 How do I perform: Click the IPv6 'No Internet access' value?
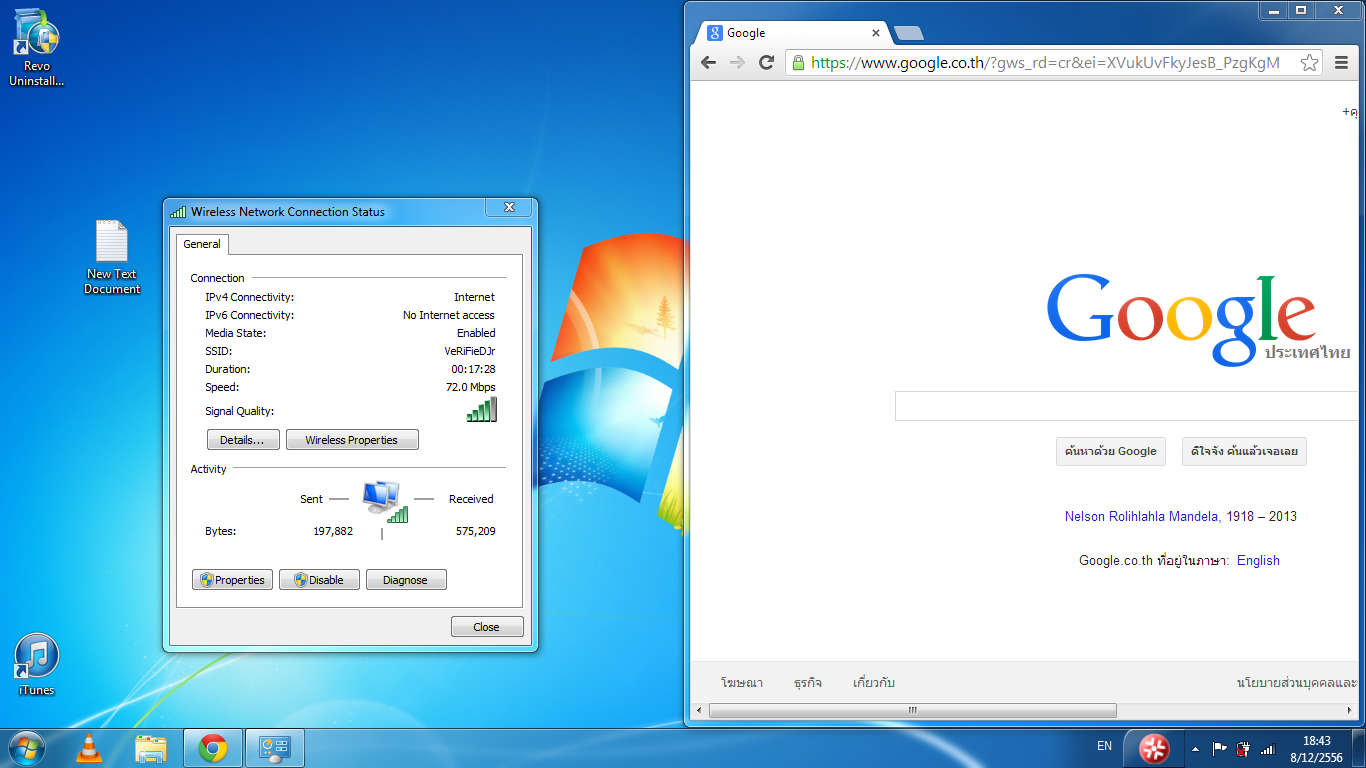coord(449,315)
